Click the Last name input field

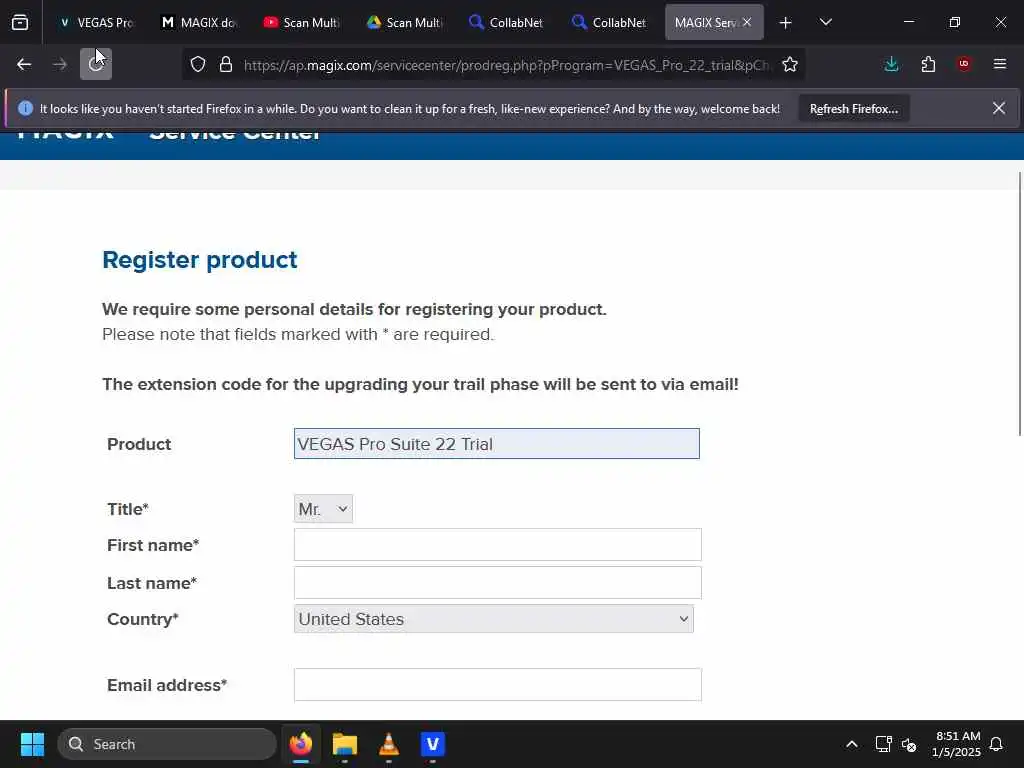(x=498, y=583)
